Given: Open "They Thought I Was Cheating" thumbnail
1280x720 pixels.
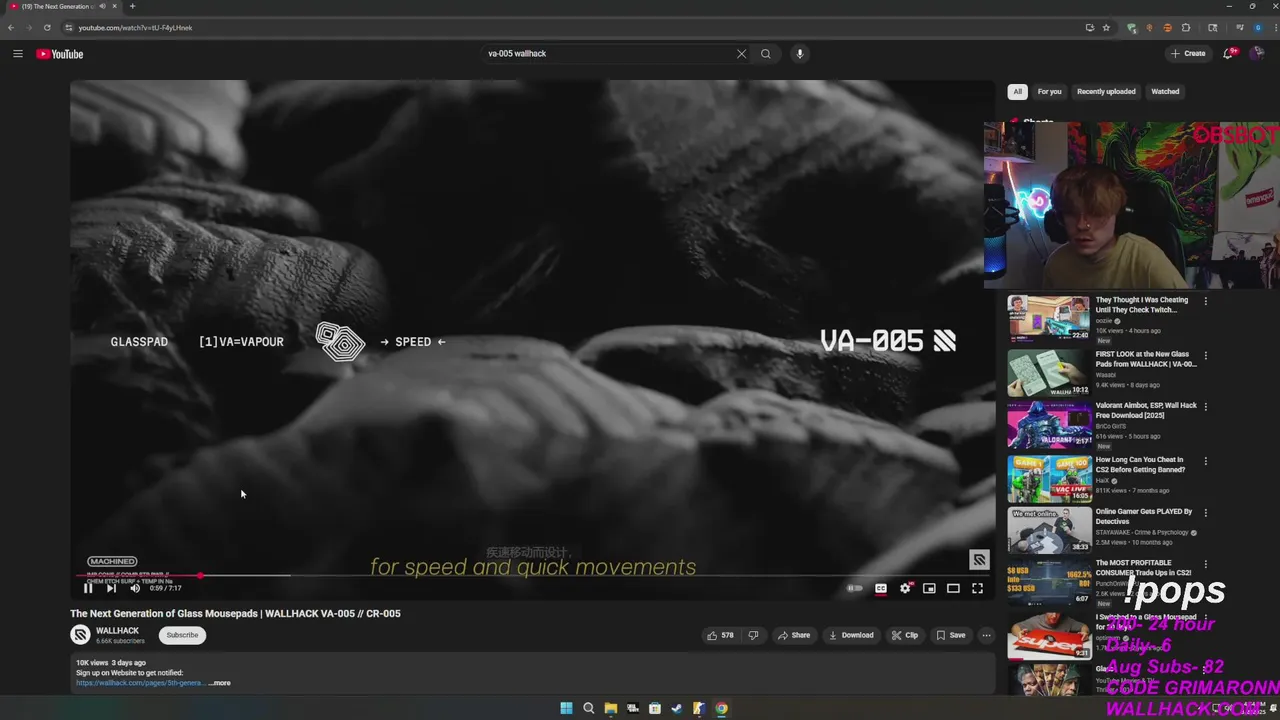Looking at the screenshot, I should [1048, 318].
